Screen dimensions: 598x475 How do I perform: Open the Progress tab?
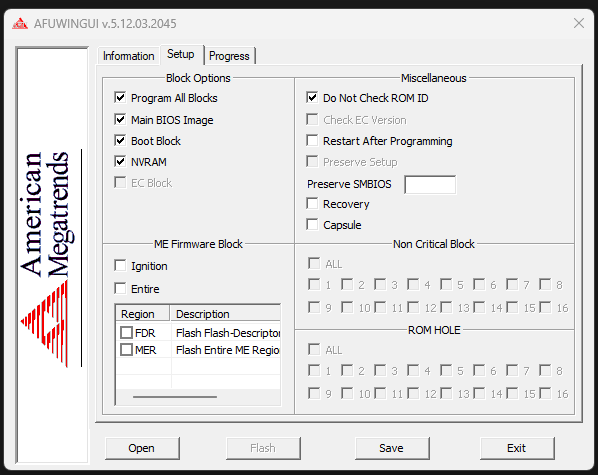tap(229, 56)
